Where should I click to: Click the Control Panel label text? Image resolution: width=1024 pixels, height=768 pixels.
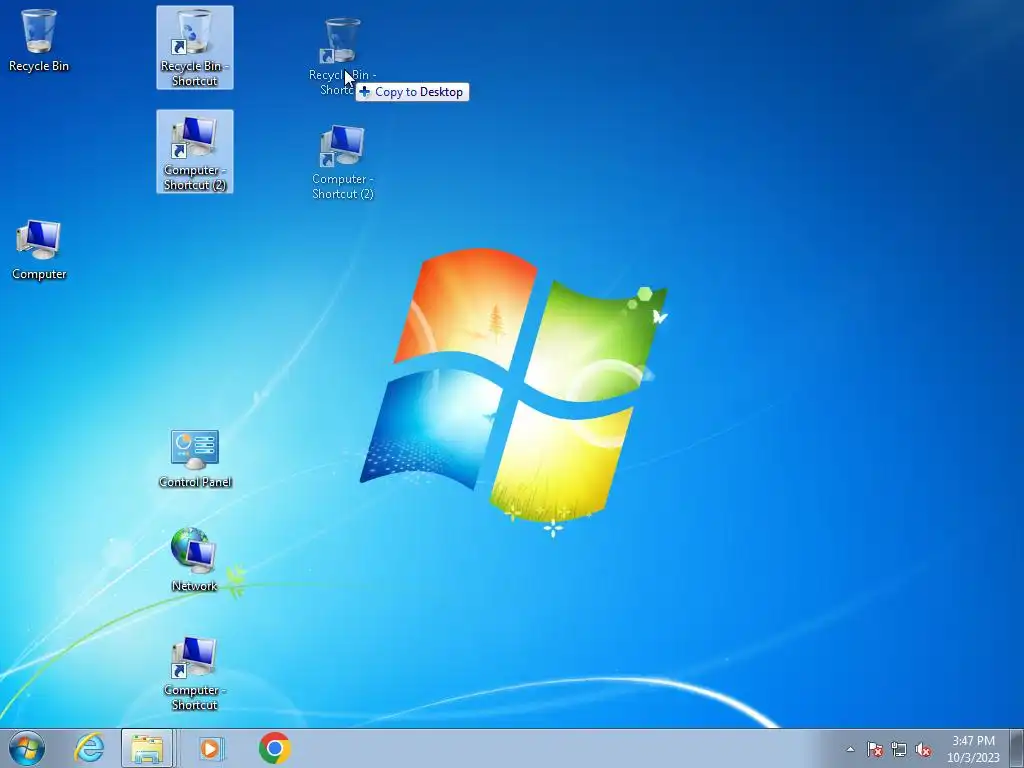pos(195,482)
